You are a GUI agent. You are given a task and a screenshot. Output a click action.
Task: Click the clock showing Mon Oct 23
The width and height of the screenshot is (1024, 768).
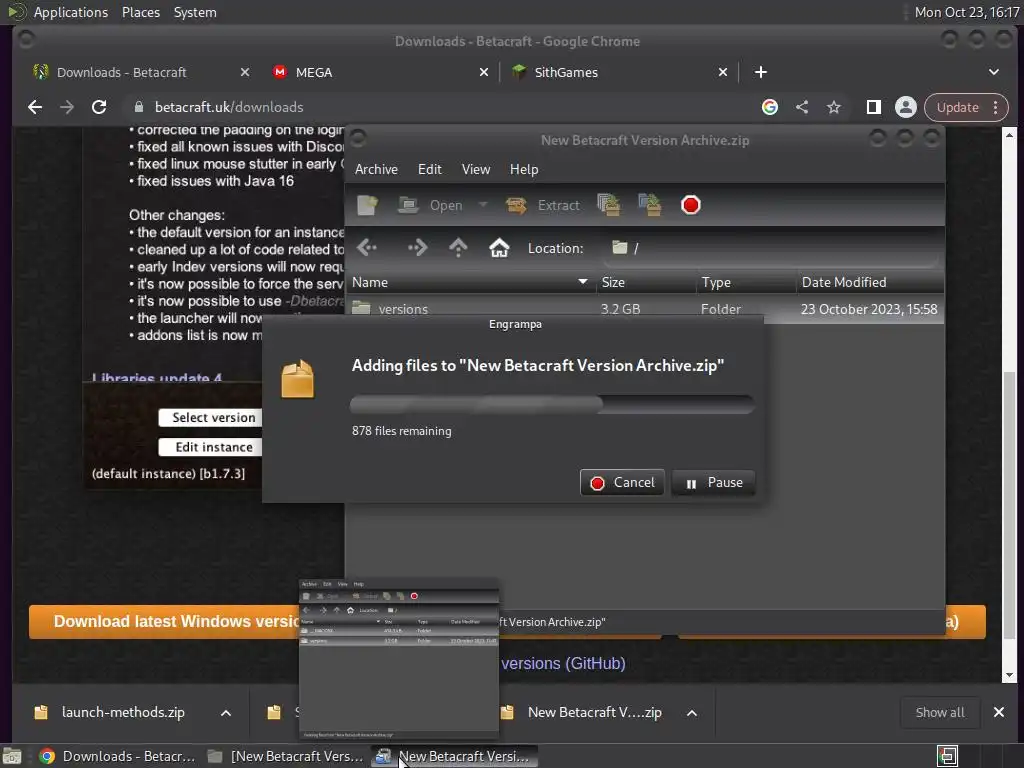click(967, 12)
